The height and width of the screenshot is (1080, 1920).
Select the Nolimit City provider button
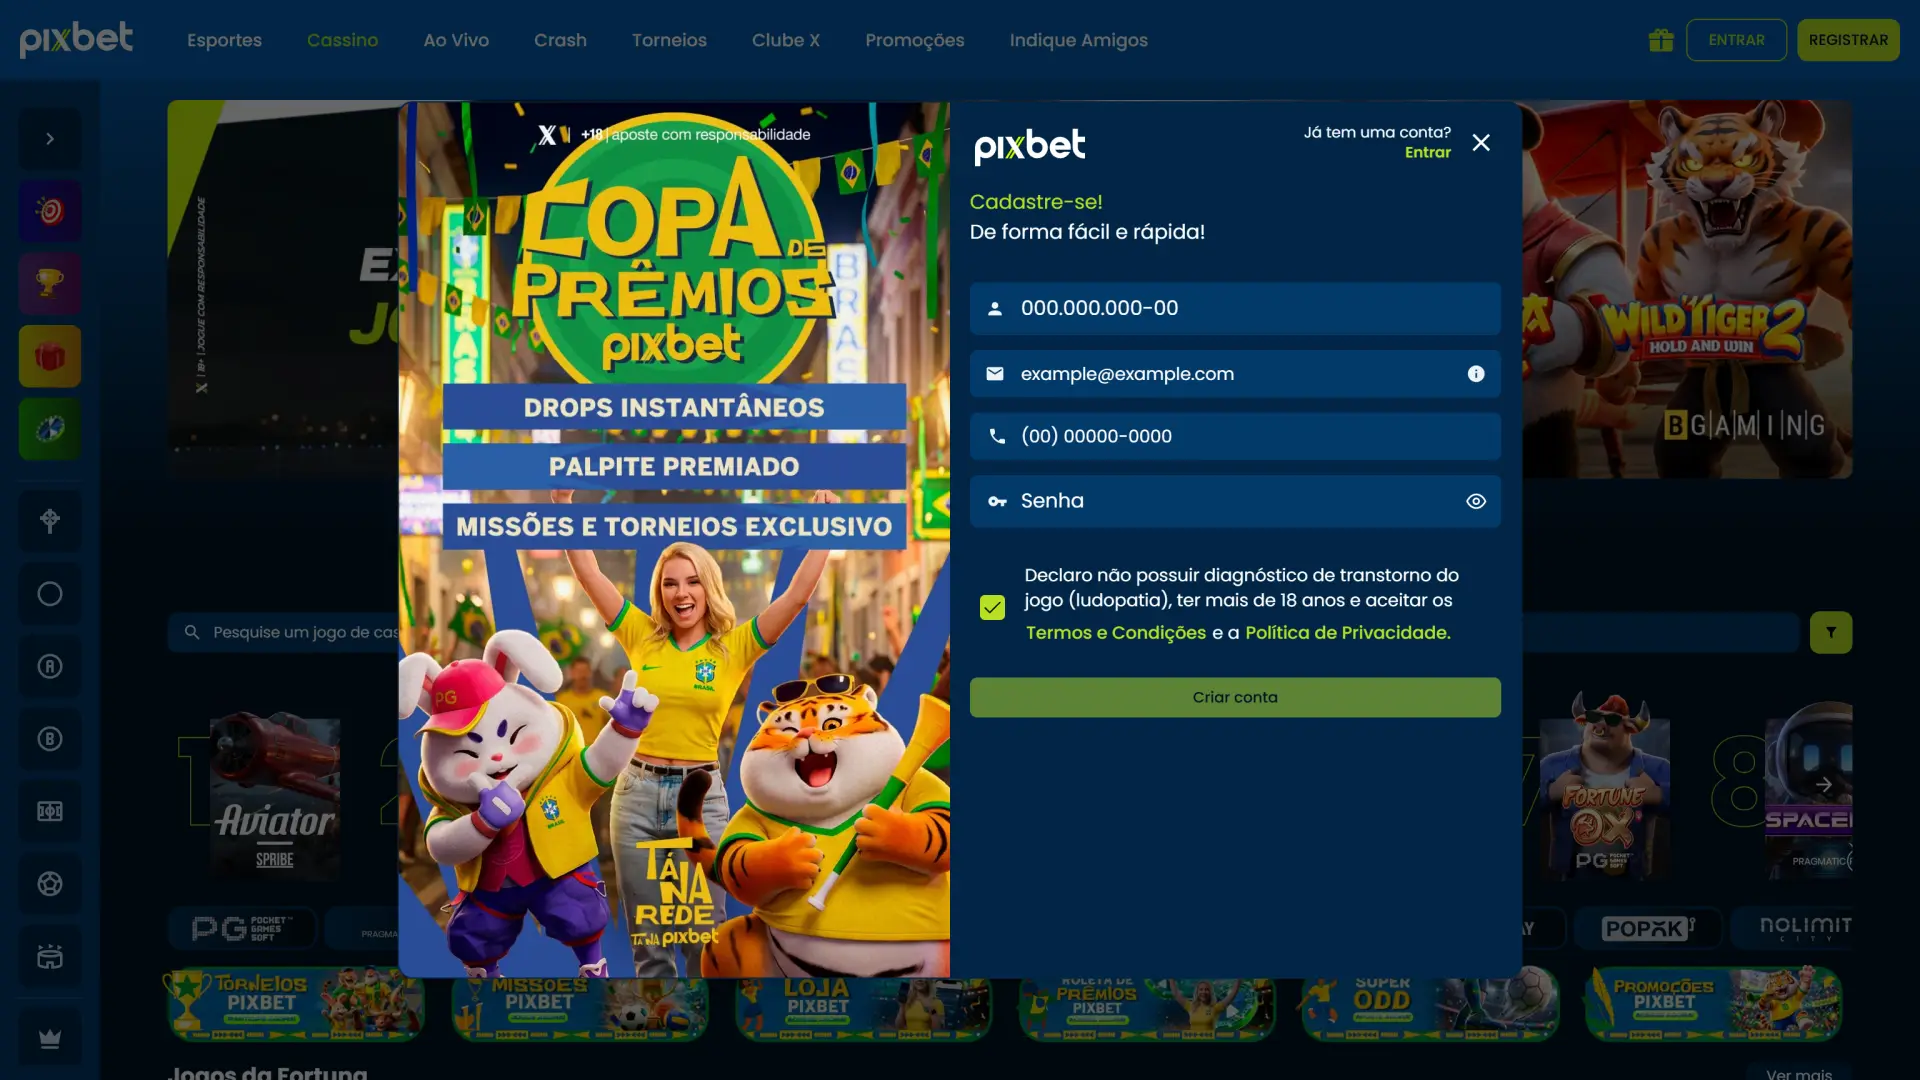click(x=1792, y=929)
